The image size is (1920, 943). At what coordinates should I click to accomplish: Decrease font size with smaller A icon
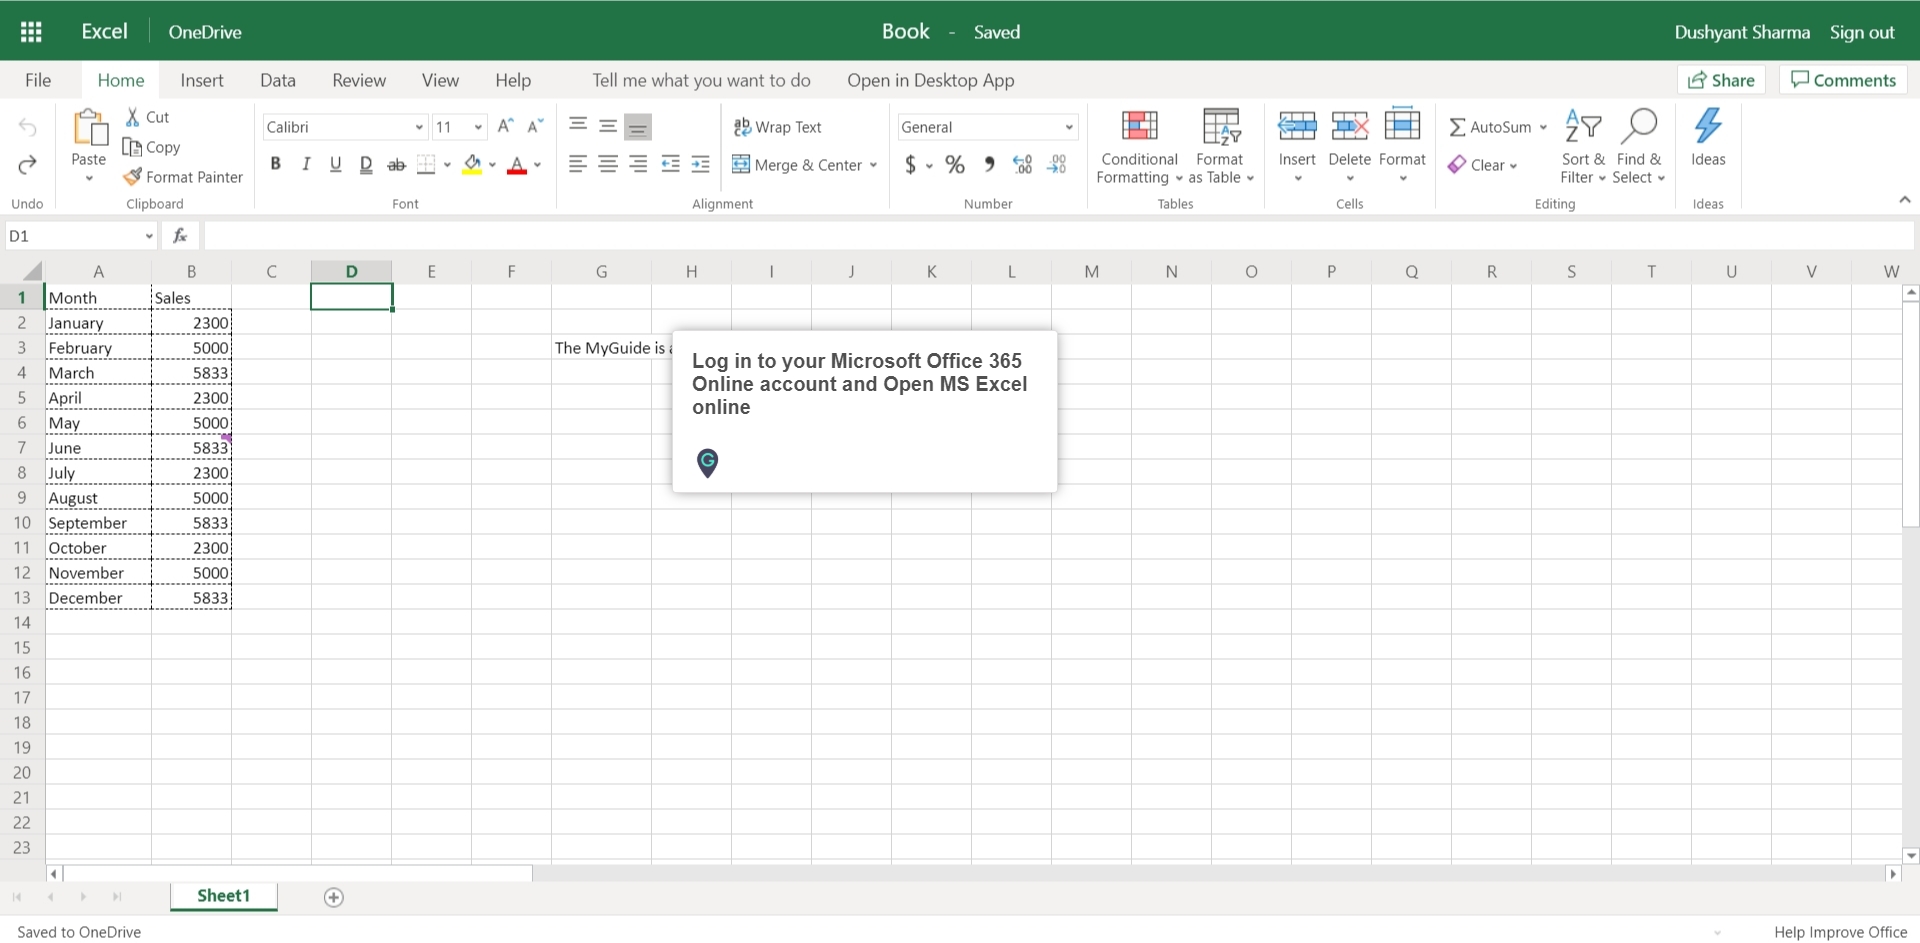click(x=536, y=126)
